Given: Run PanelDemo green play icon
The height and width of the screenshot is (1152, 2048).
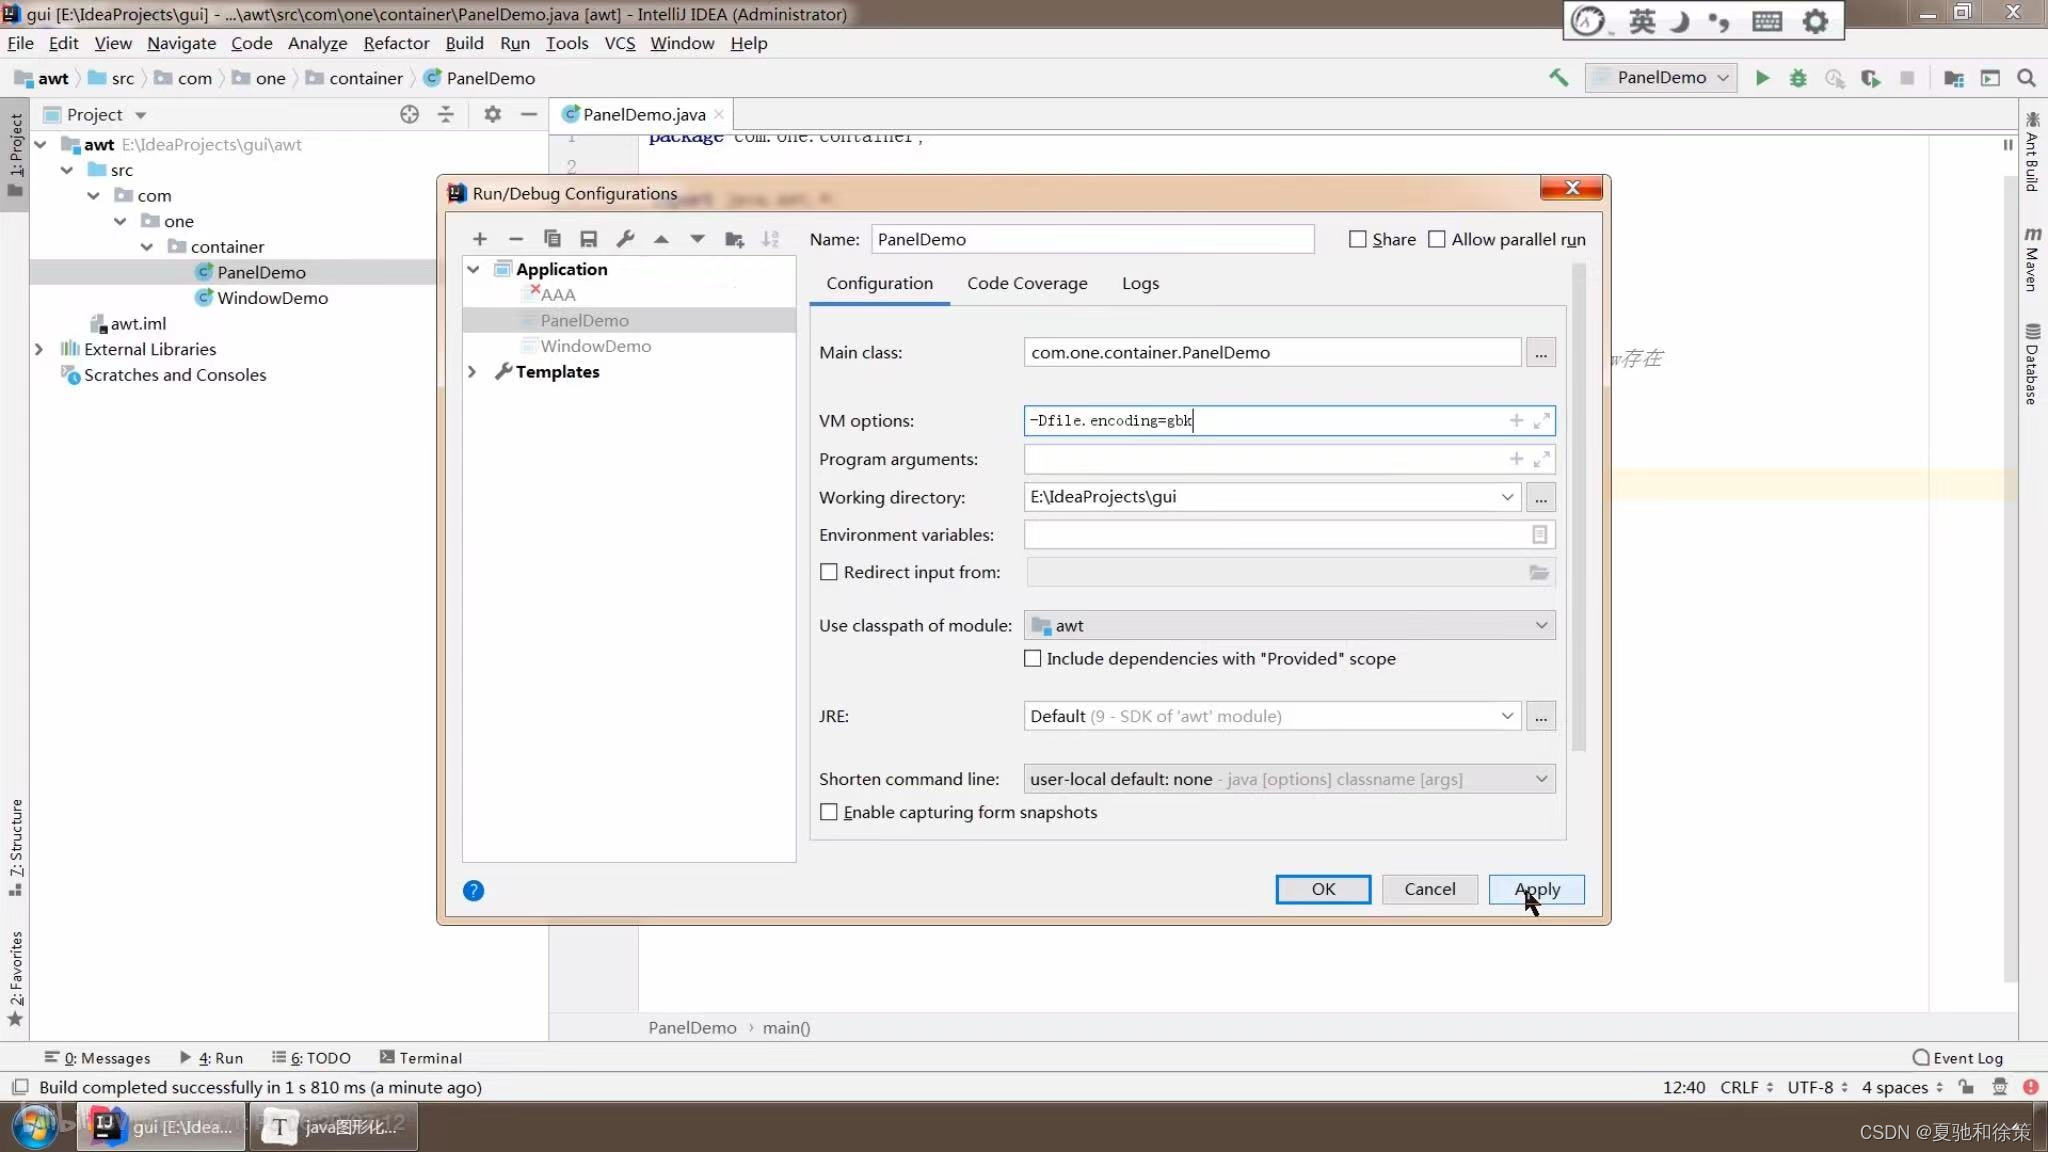Looking at the screenshot, I should 1762,78.
